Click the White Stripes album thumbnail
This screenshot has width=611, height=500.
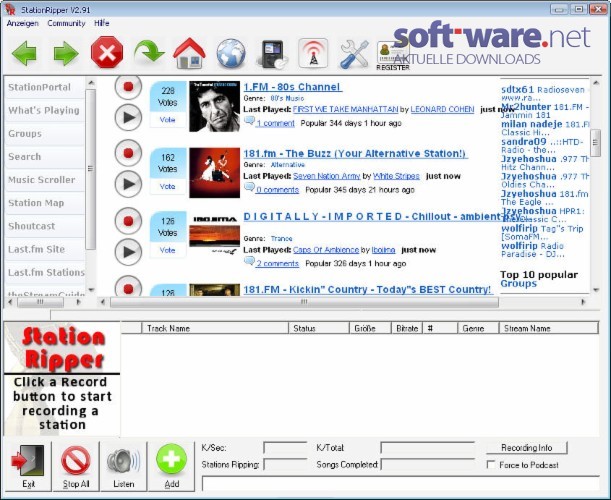pyautogui.click(x=214, y=173)
